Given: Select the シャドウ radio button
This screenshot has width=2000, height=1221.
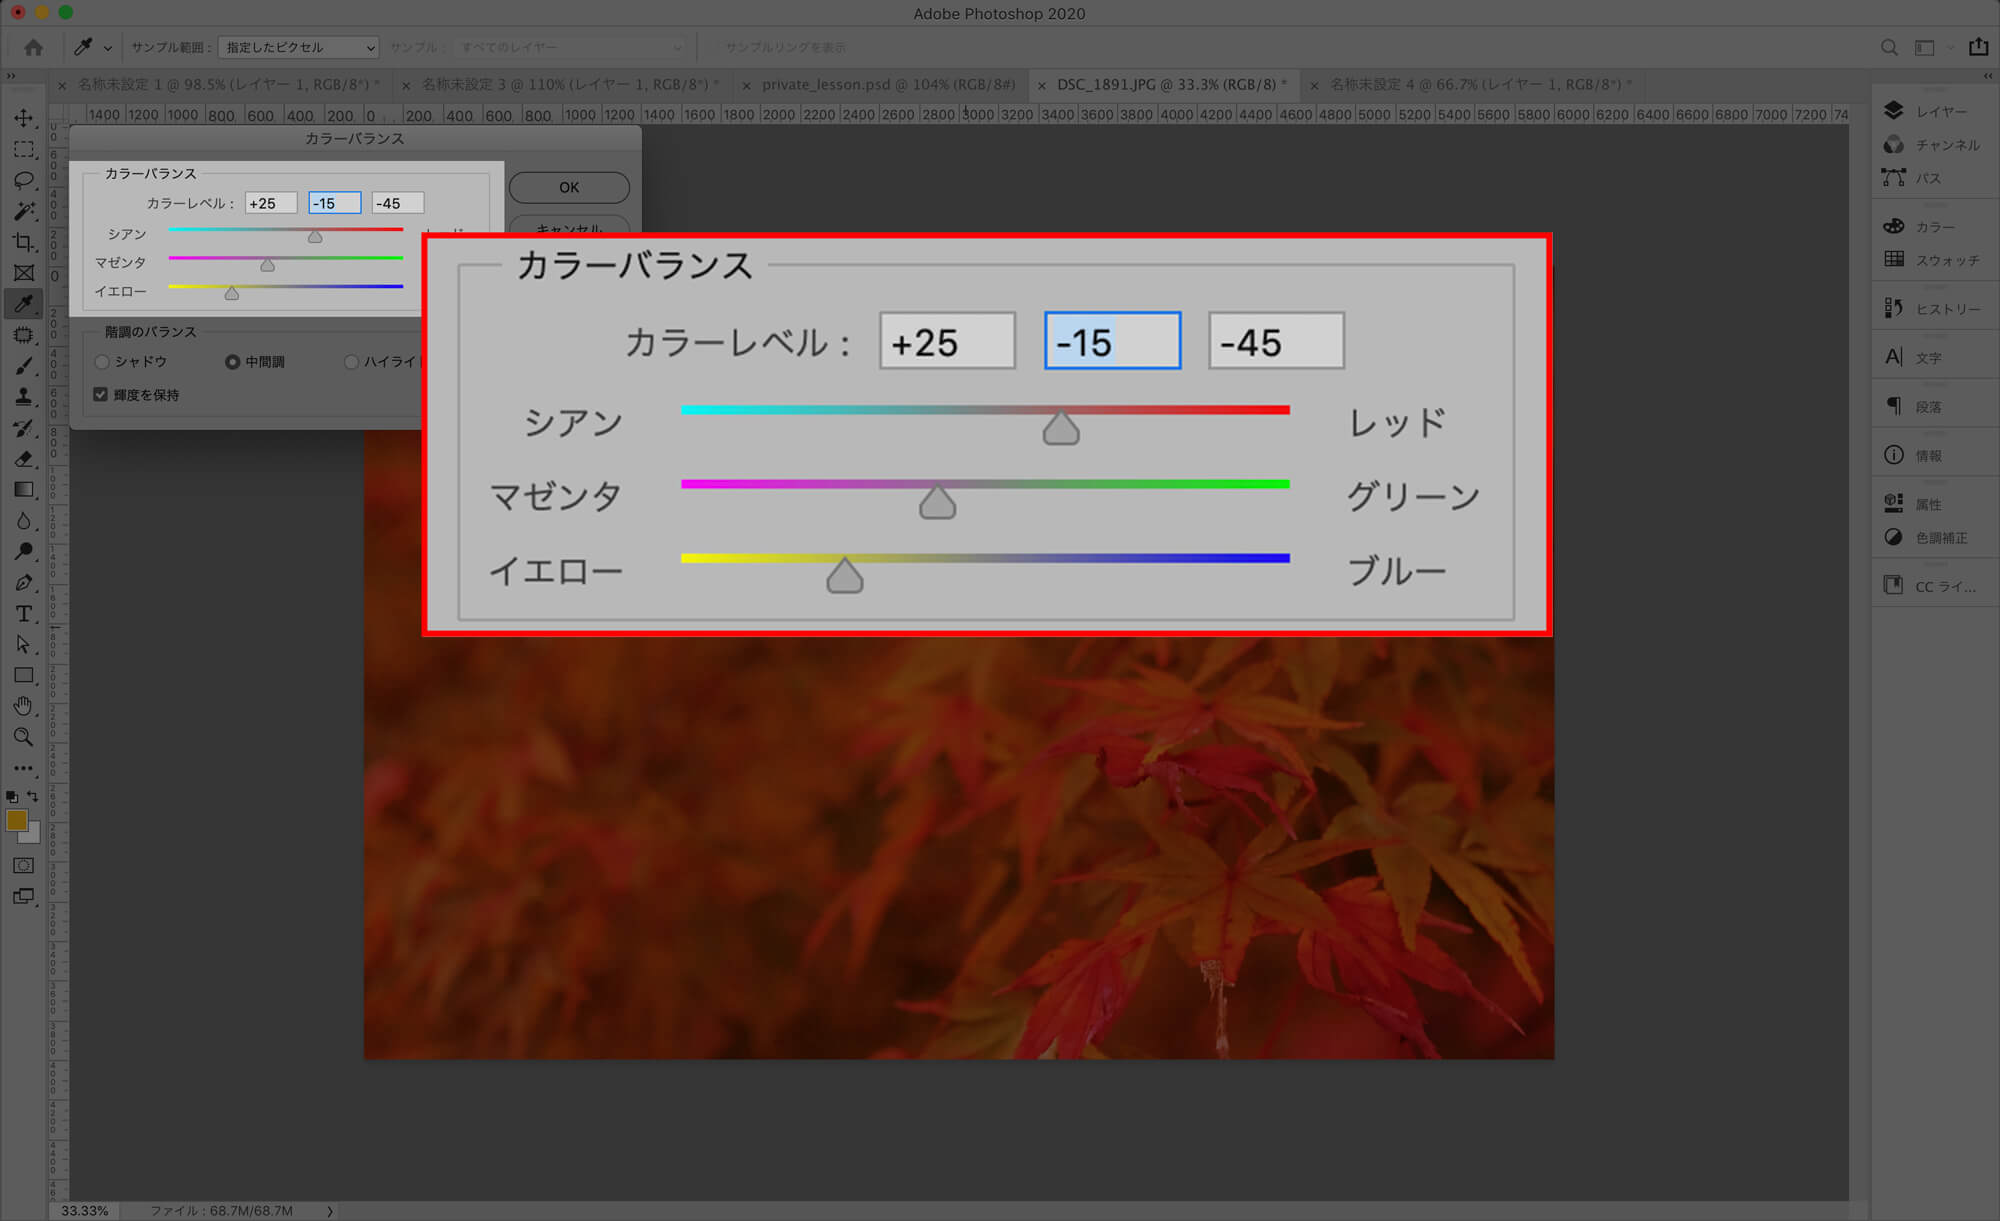Looking at the screenshot, I should [x=102, y=362].
